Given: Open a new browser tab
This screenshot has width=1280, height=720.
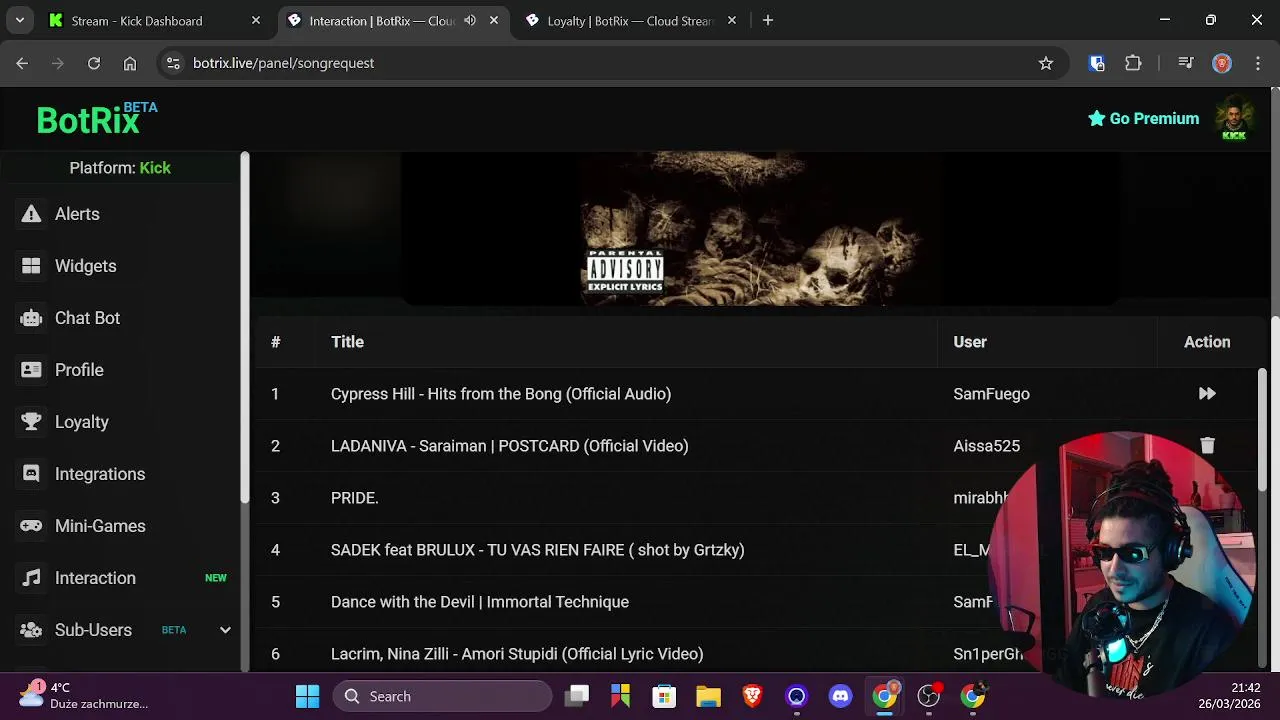Looking at the screenshot, I should (x=768, y=20).
